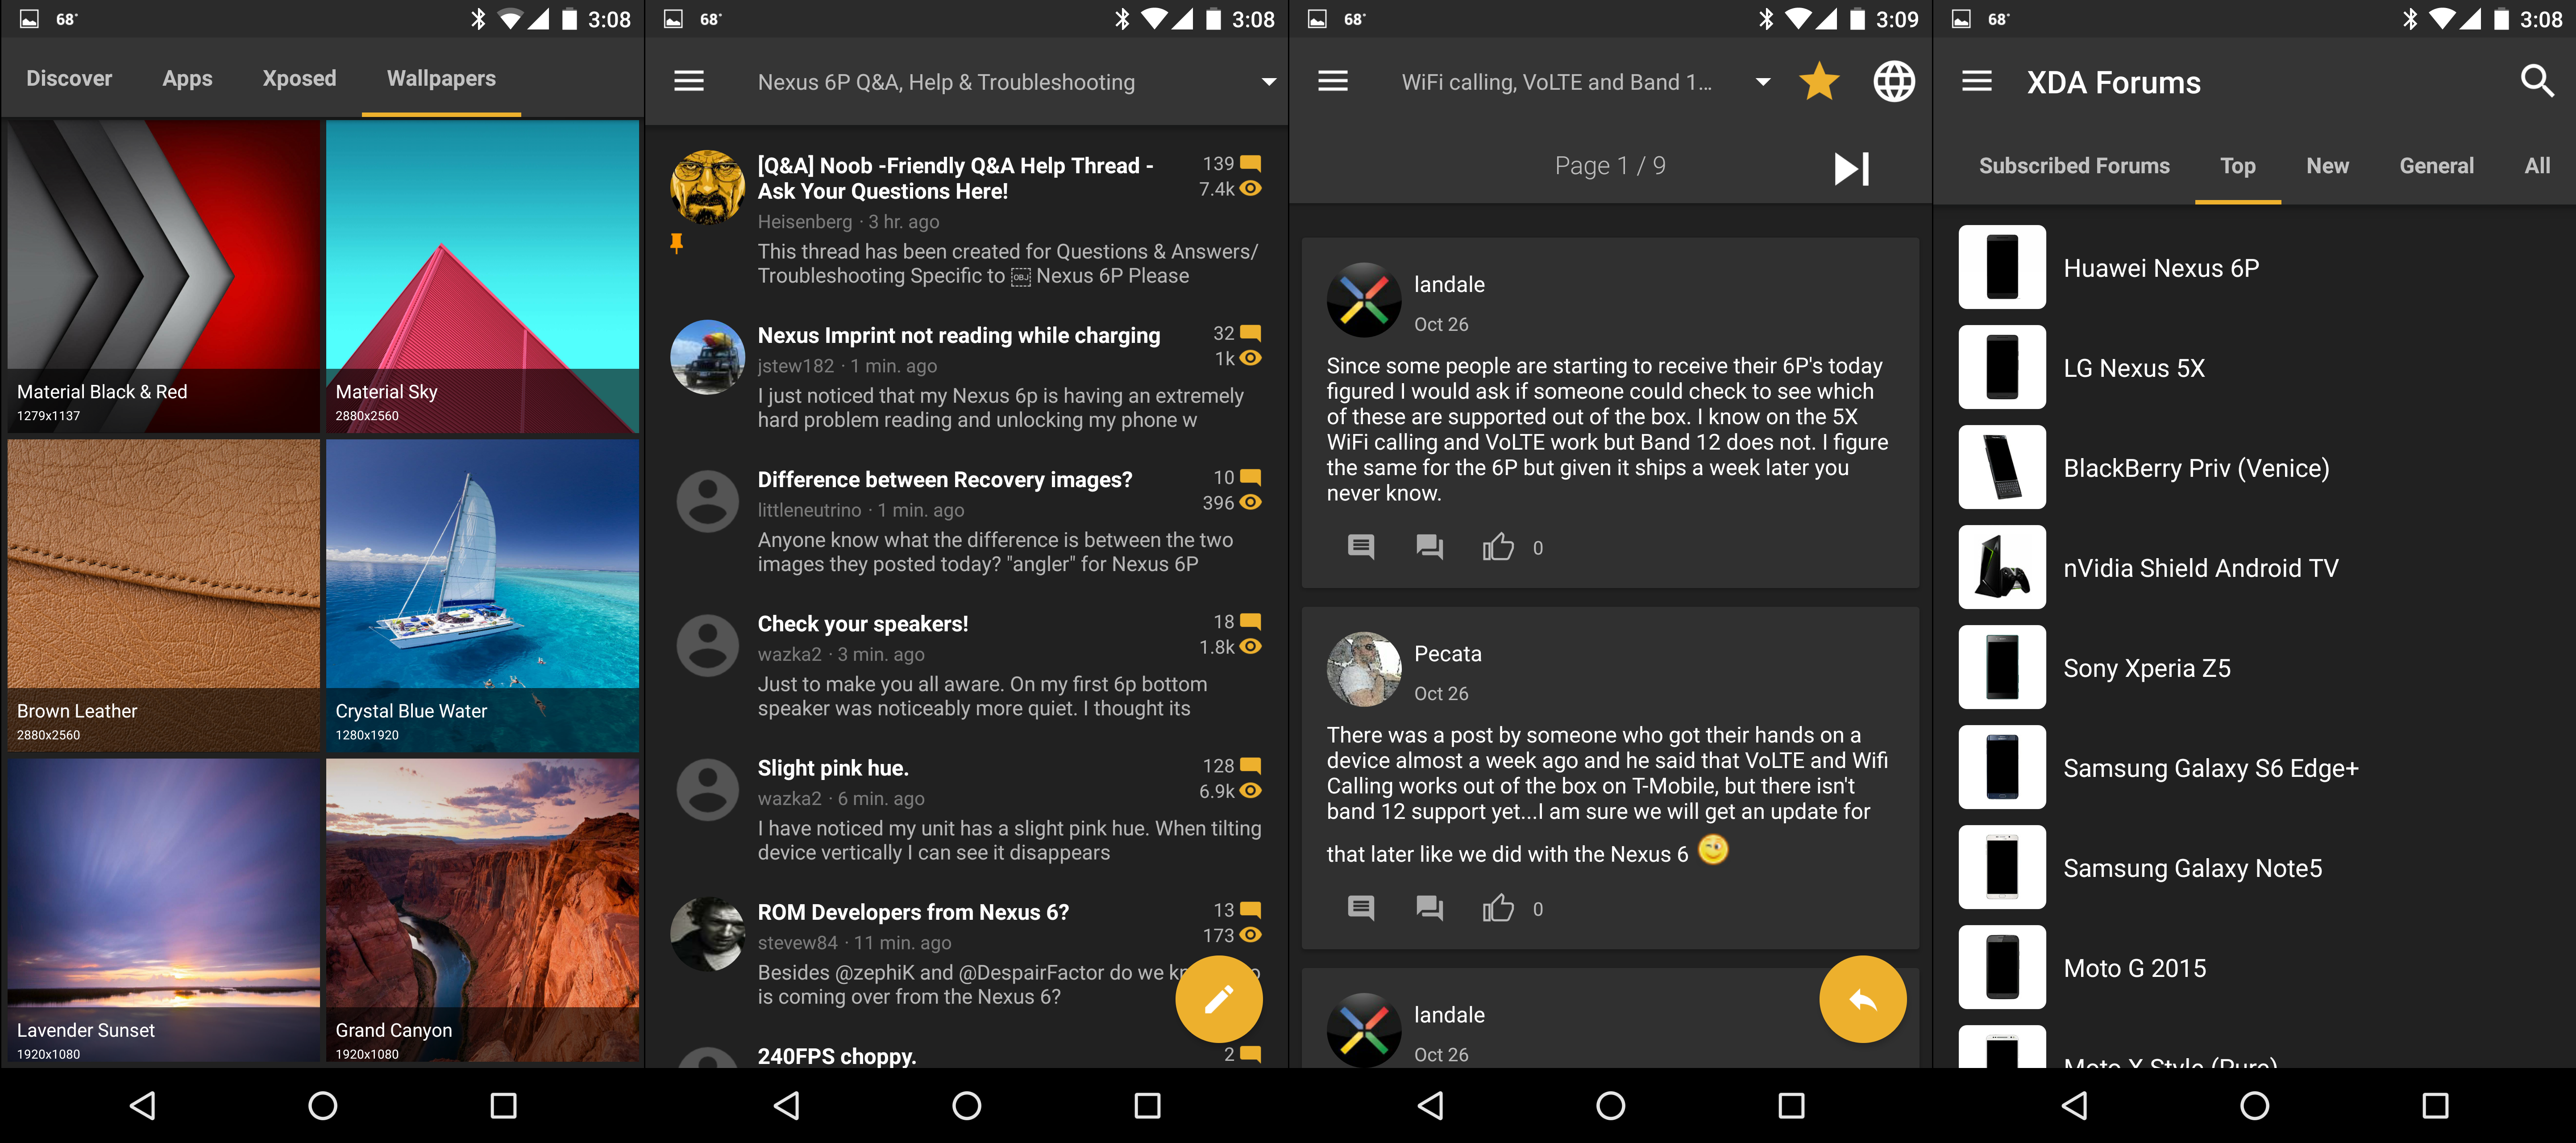The height and width of the screenshot is (1143, 2576).
Task: Open nVidia Shield Android TV device icon
Action: point(2002,567)
